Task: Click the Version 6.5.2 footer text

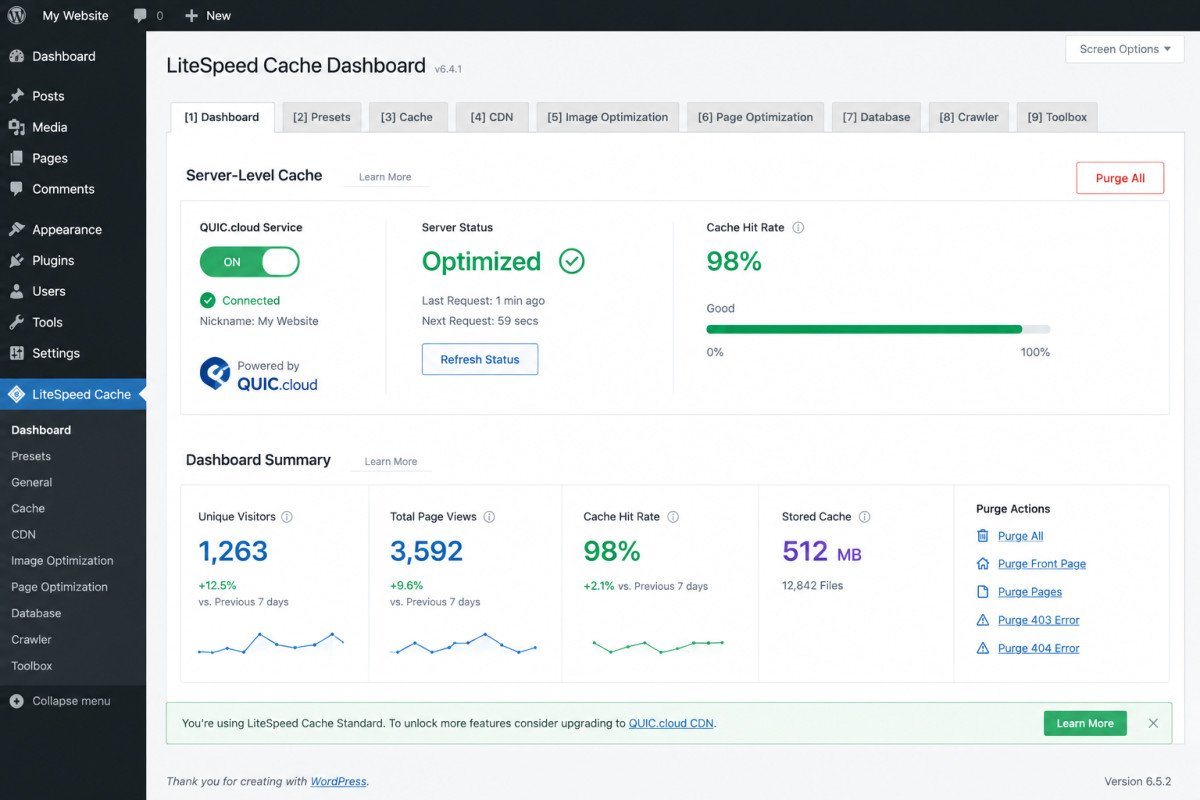Action: coord(1137,781)
